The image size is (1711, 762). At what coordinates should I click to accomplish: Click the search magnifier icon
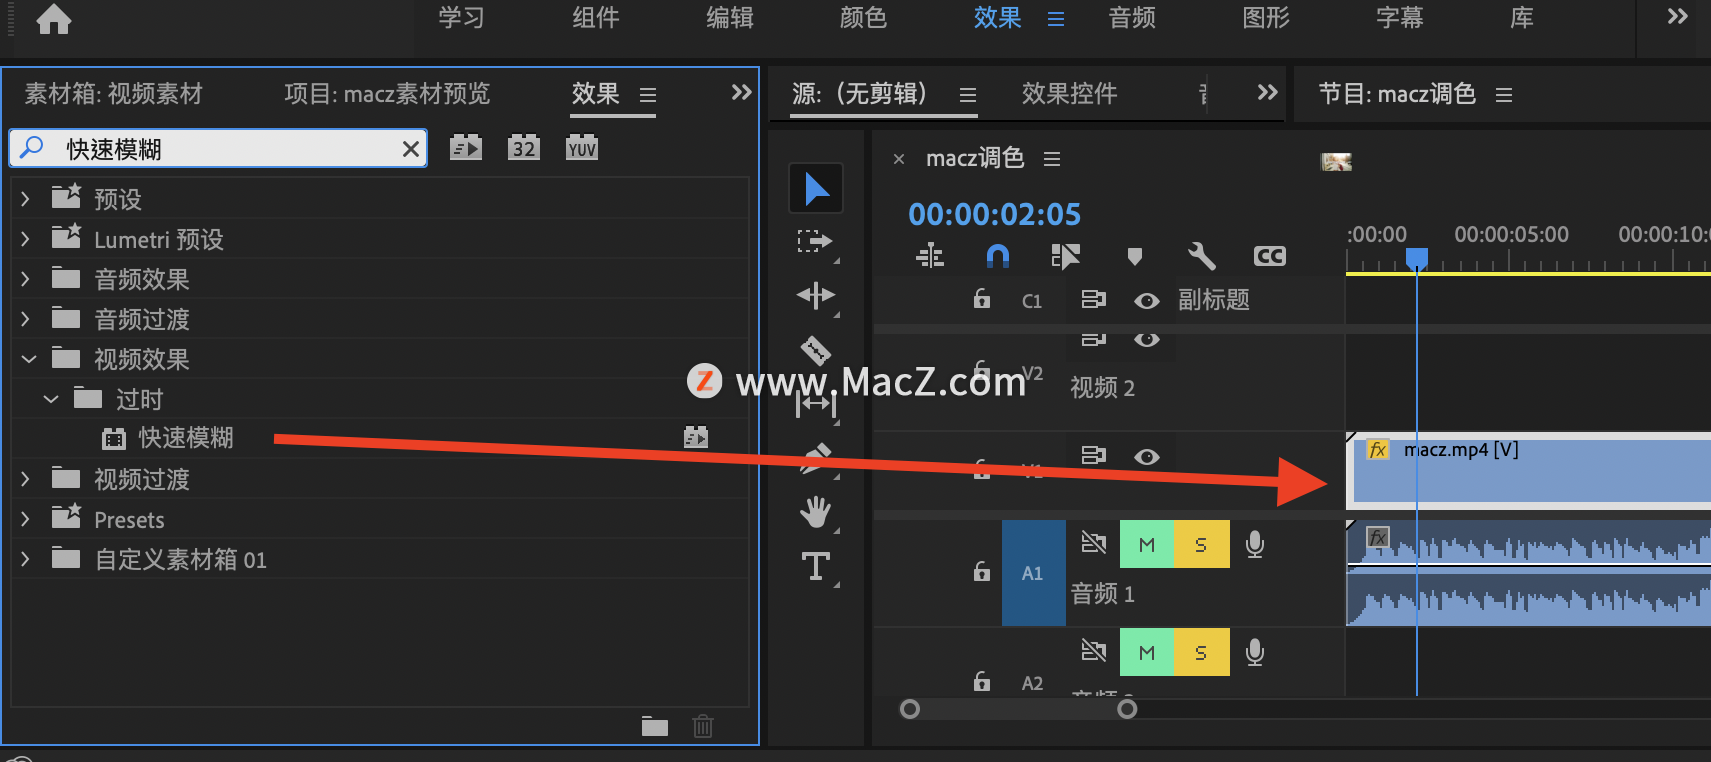pos(32,148)
